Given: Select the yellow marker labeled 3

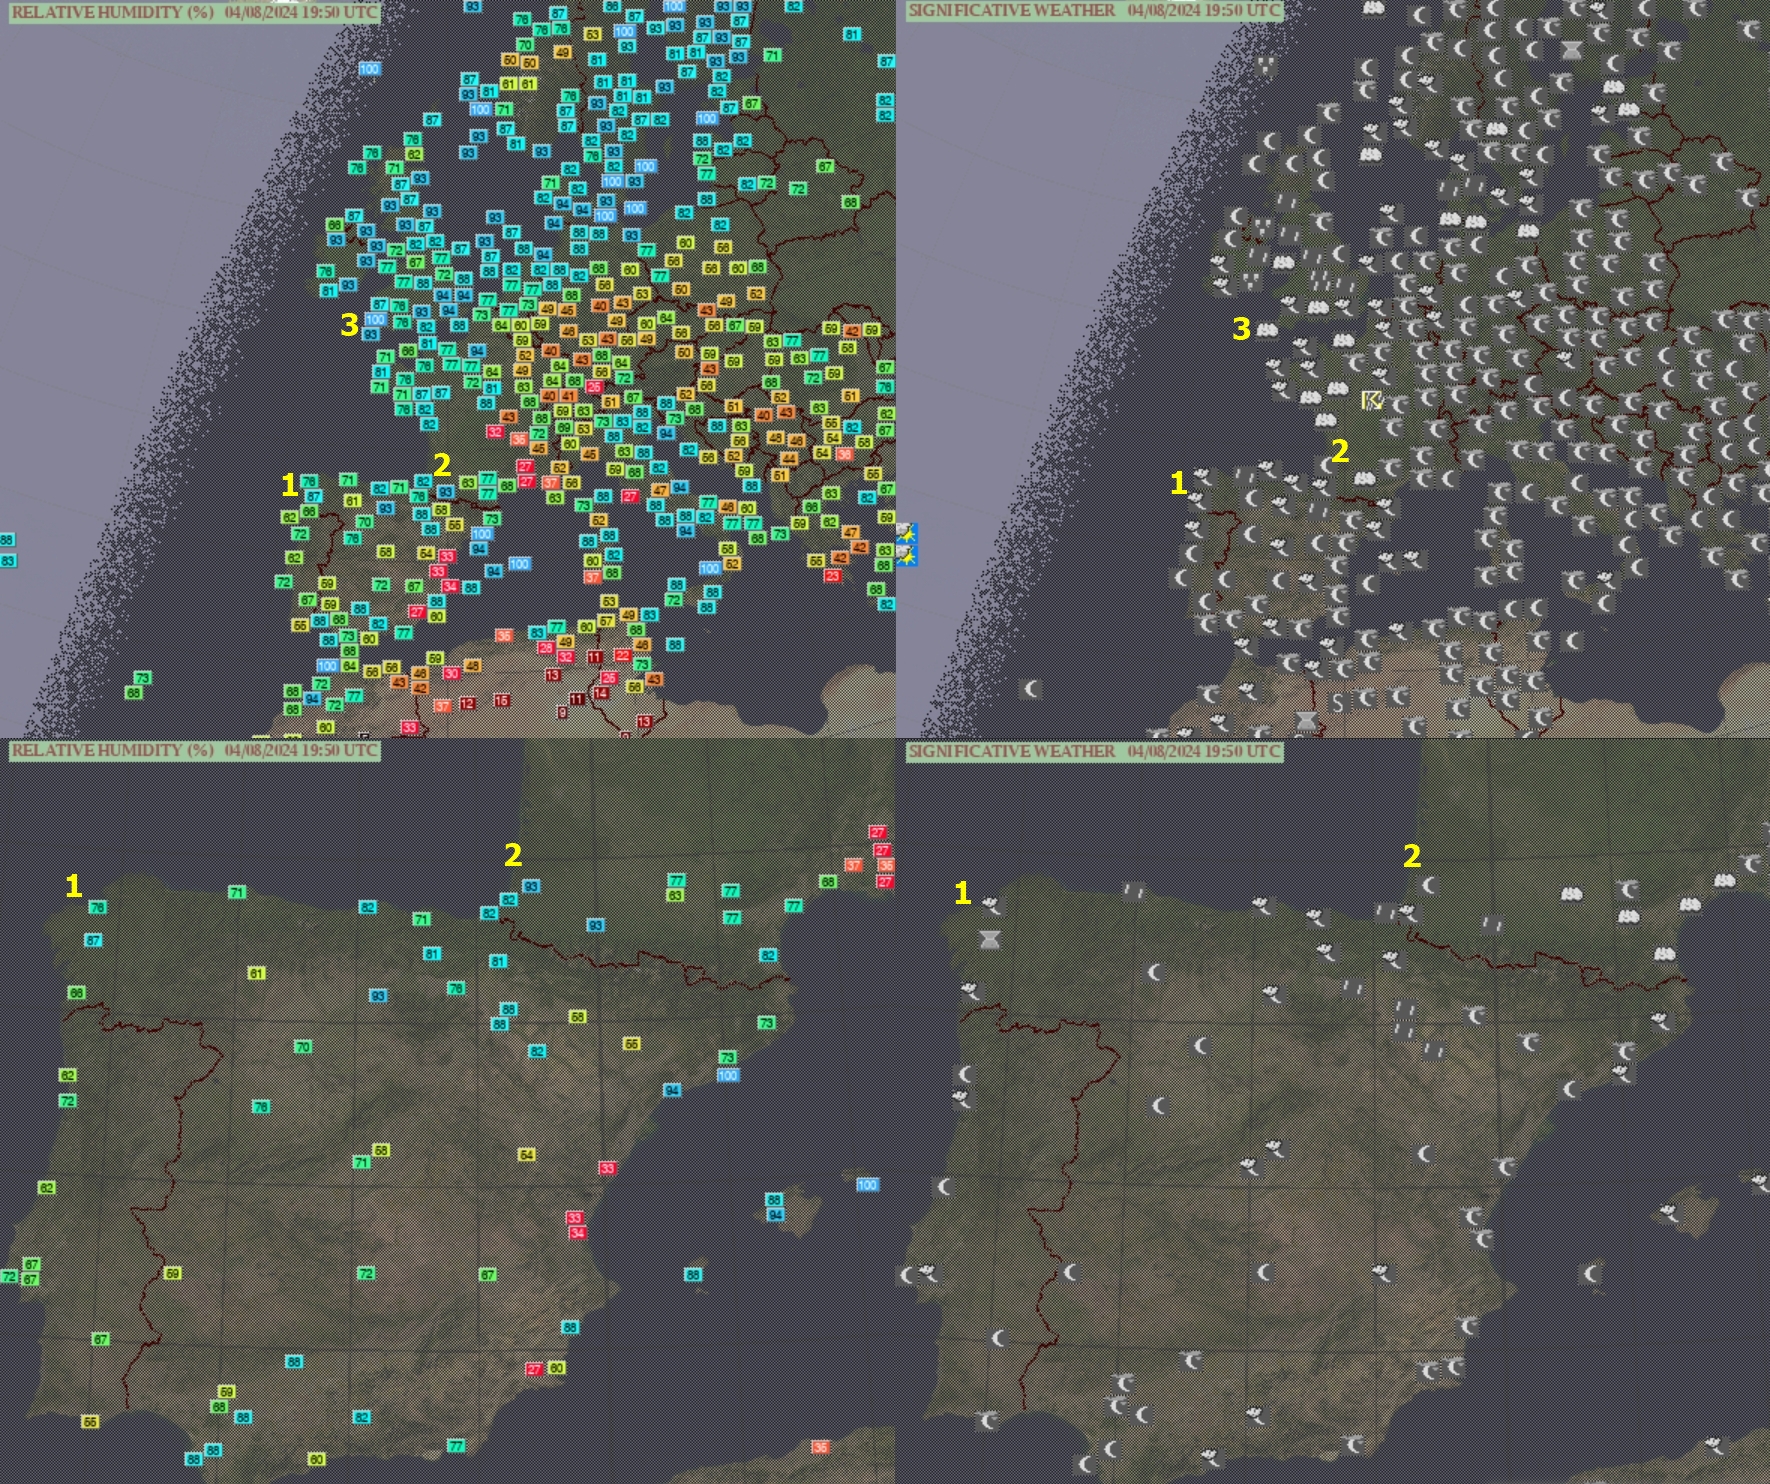Looking at the screenshot, I should pyautogui.click(x=348, y=324).
